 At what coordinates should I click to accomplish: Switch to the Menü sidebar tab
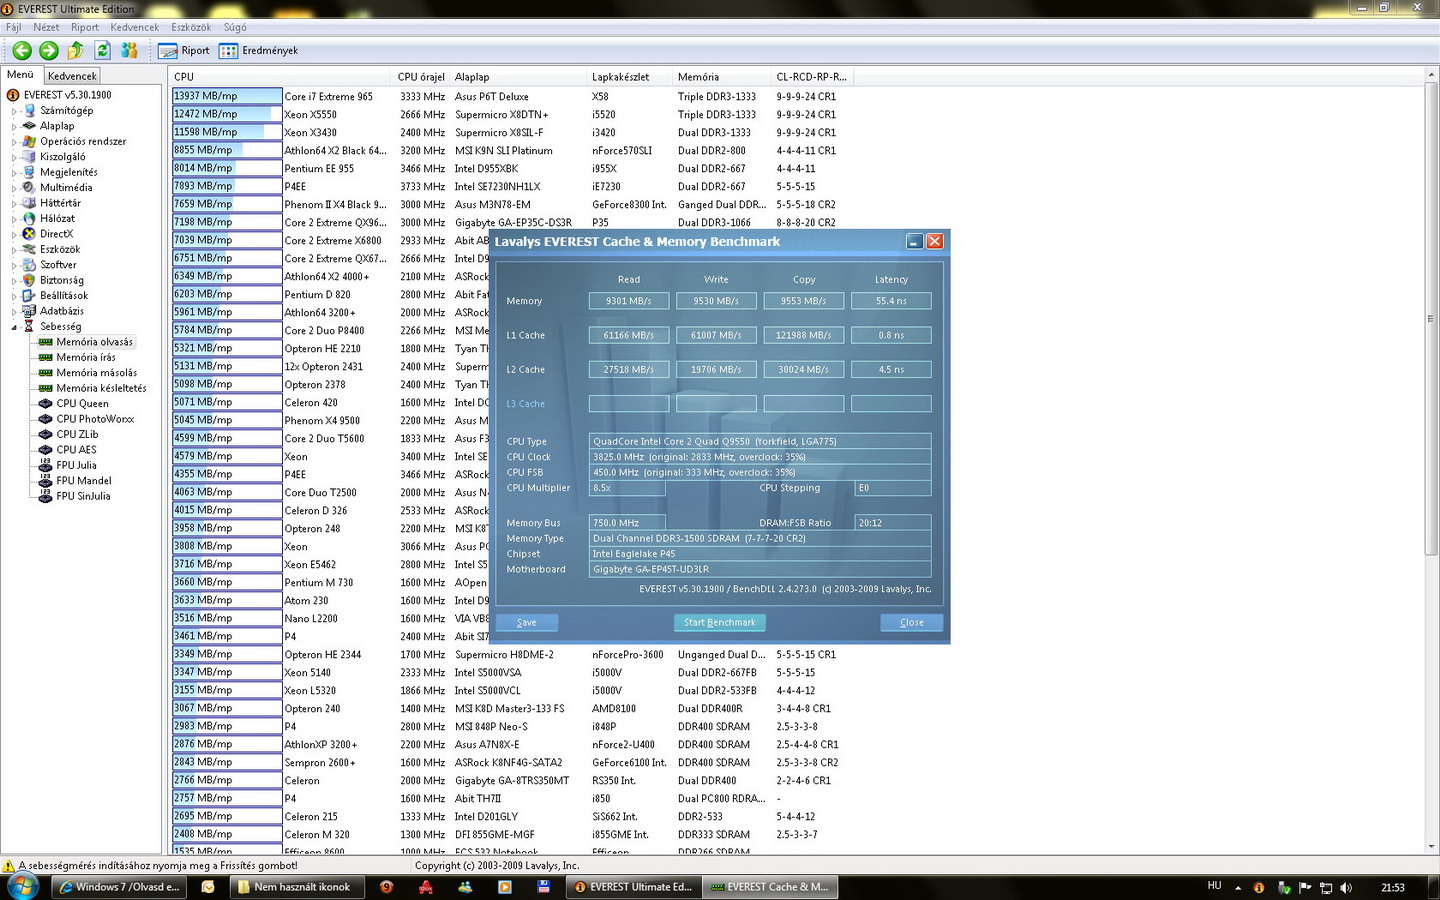(20, 75)
